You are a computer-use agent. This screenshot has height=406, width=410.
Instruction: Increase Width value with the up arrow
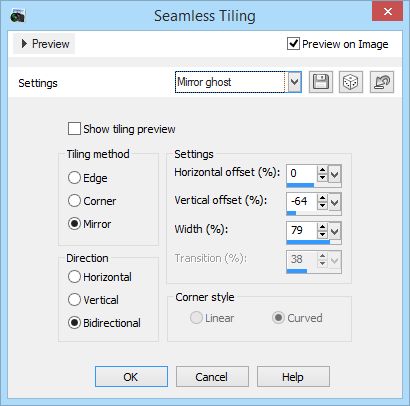(322, 227)
